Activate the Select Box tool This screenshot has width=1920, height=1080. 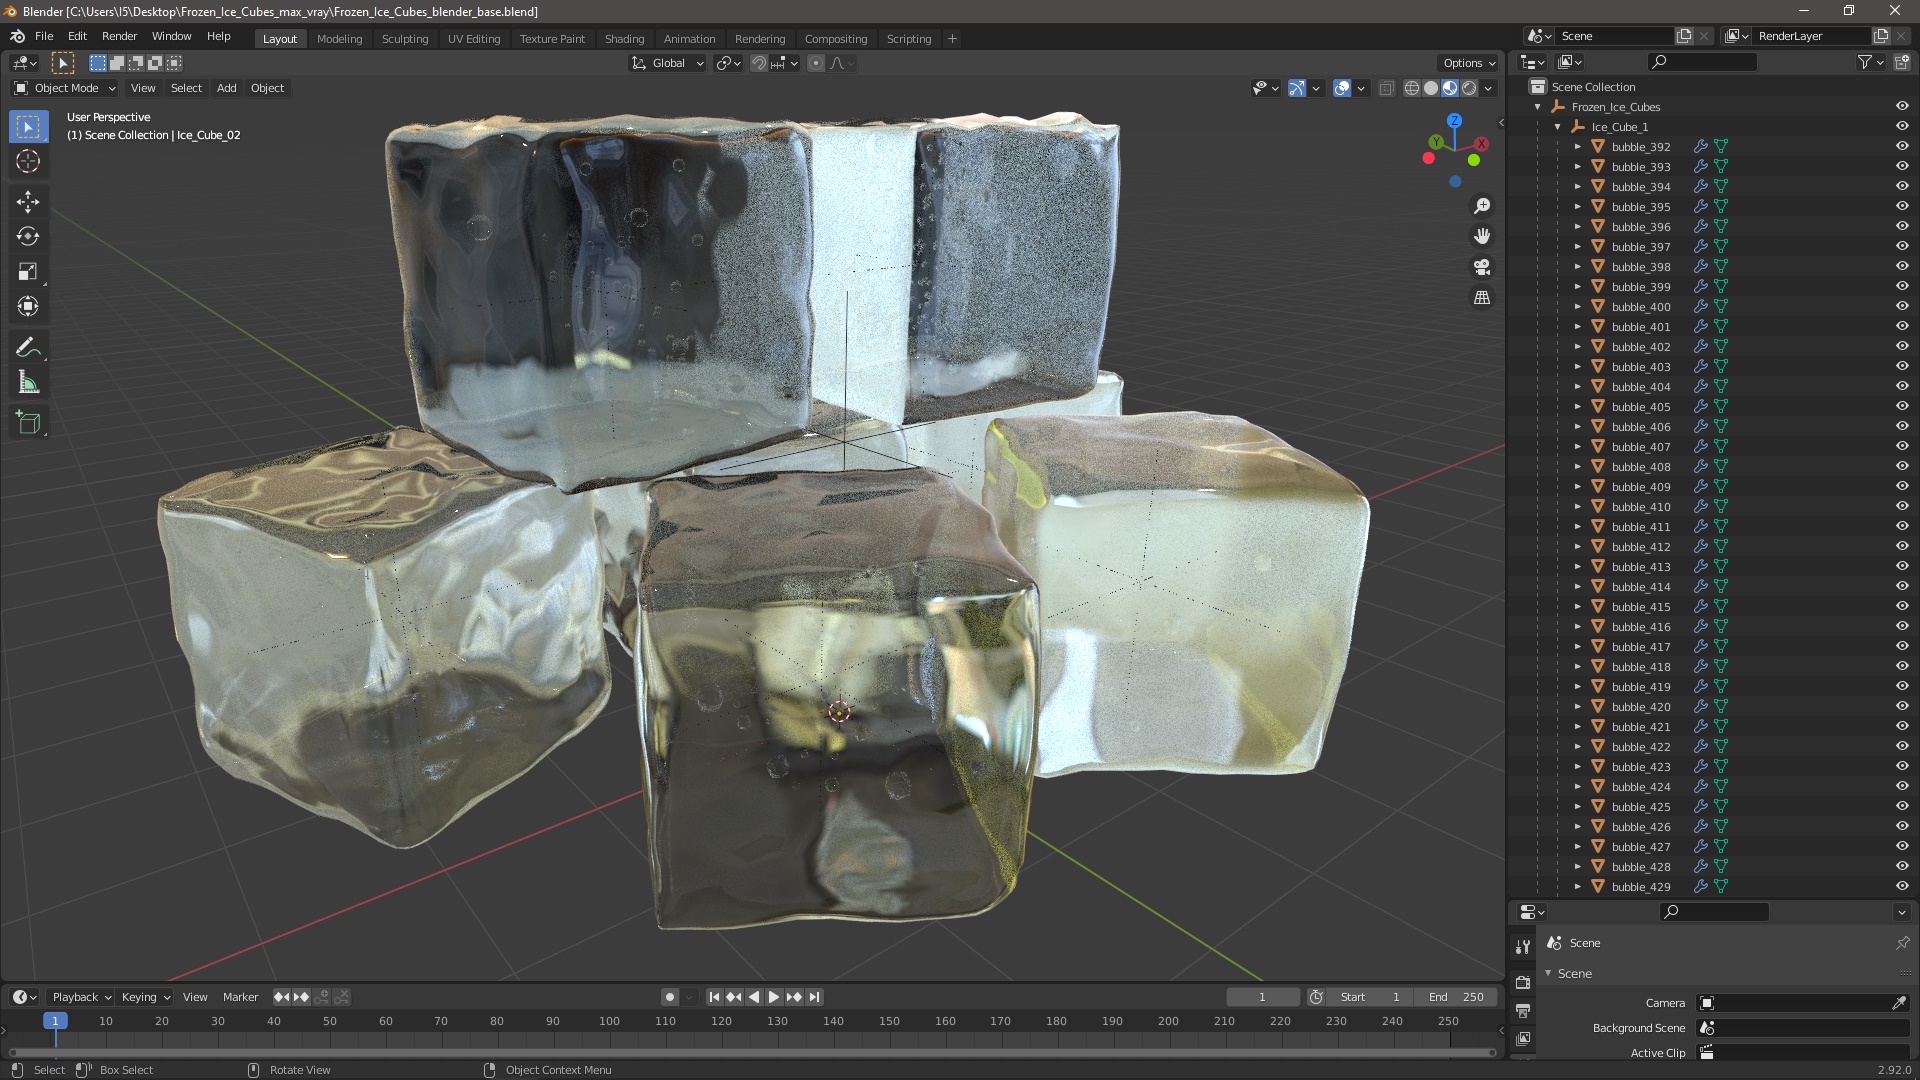pos(28,126)
